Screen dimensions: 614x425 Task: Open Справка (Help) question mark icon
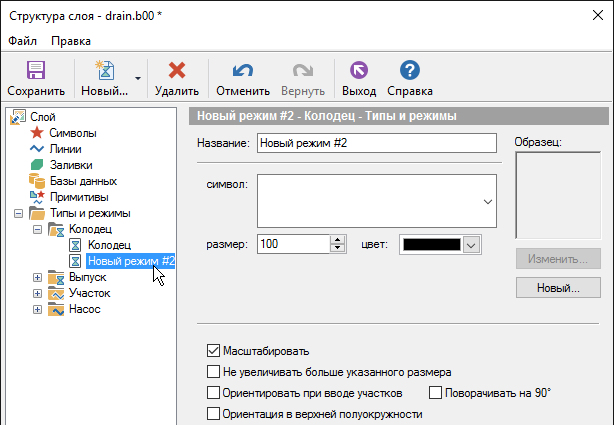pos(409,71)
